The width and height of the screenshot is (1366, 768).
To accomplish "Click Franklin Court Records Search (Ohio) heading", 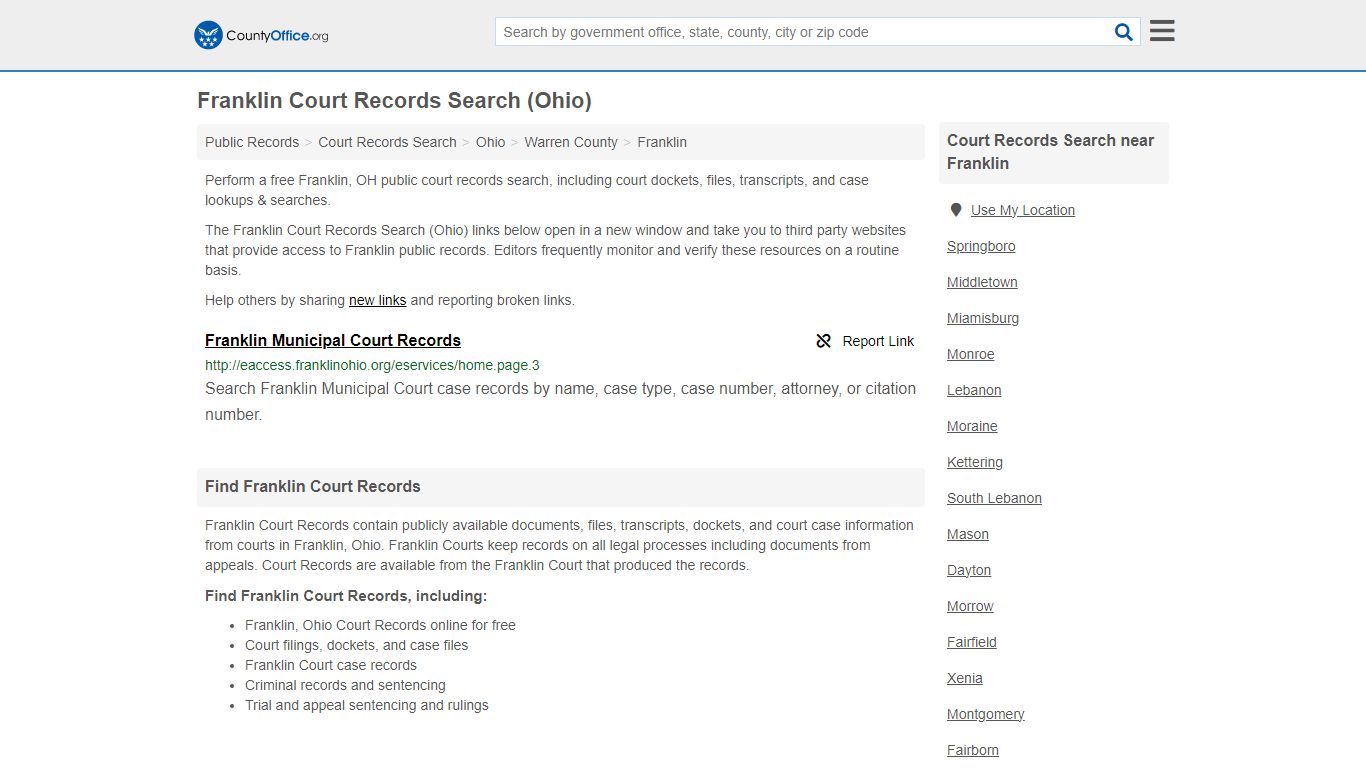I will [x=394, y=100].
